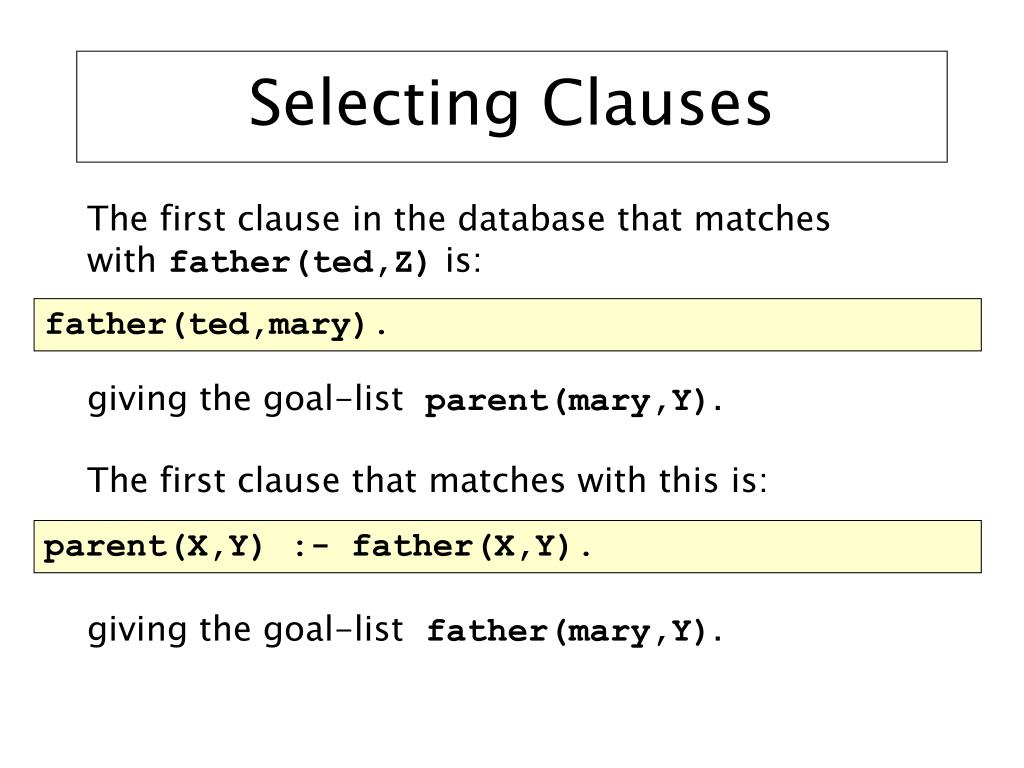Click the father(ted,Z) inline code

pos(298,262)
